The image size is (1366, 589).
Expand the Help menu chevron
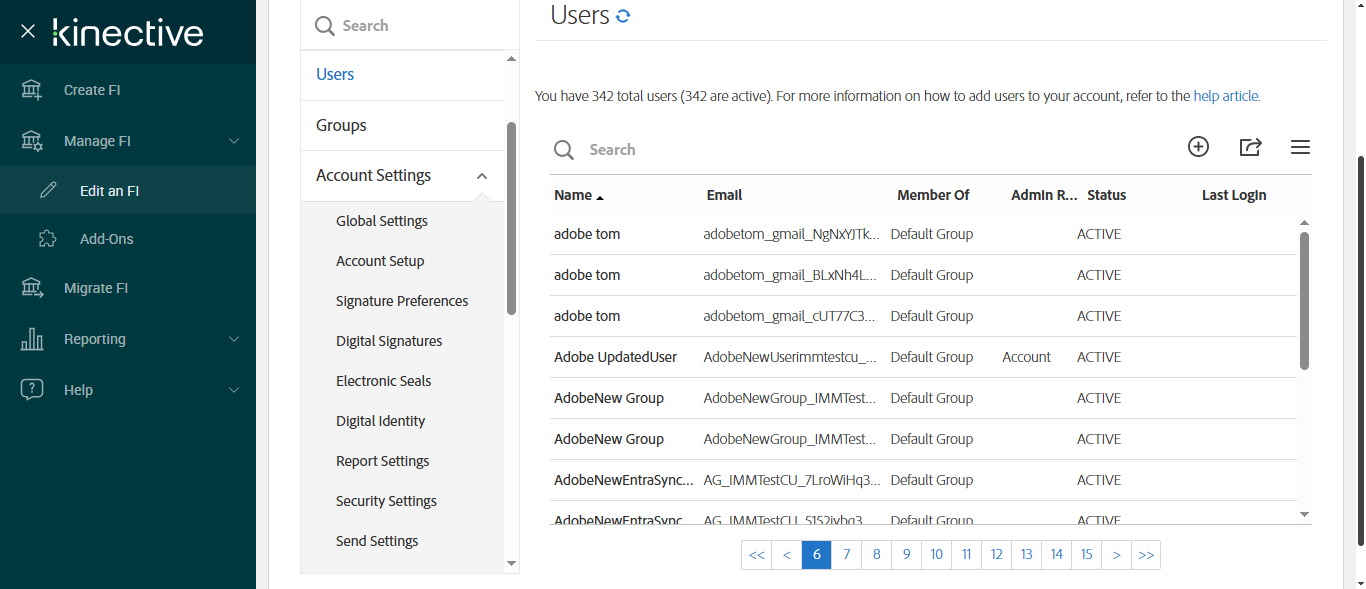click(234, 390)
